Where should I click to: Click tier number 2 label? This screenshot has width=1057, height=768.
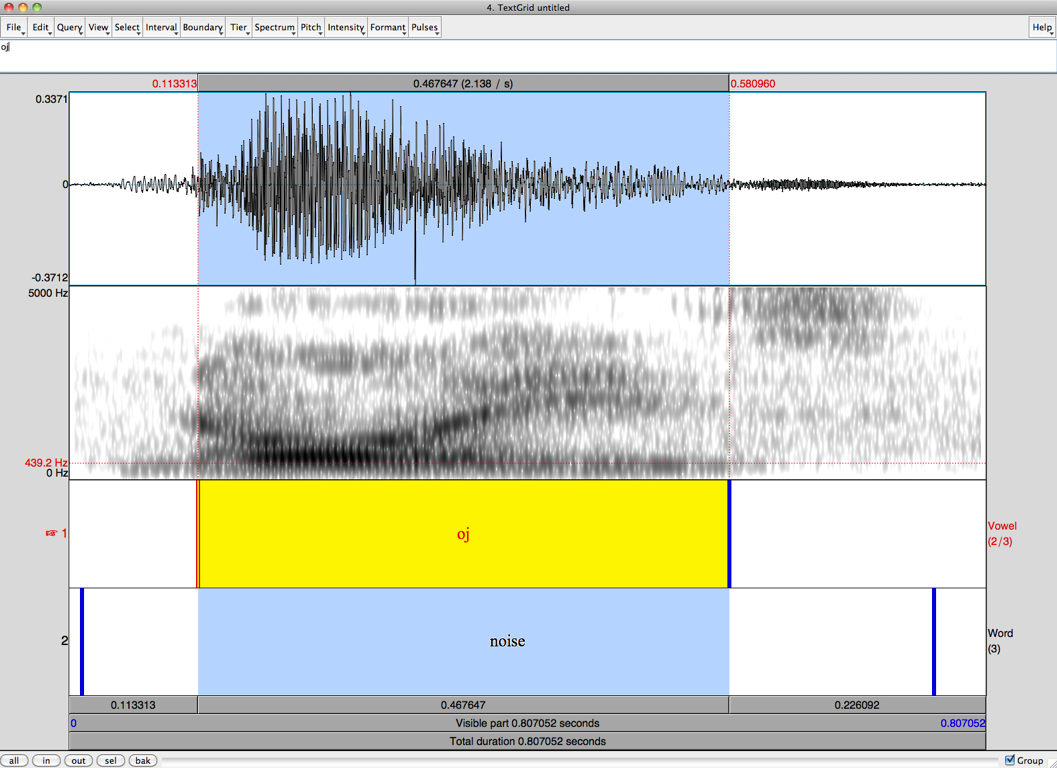64,641
